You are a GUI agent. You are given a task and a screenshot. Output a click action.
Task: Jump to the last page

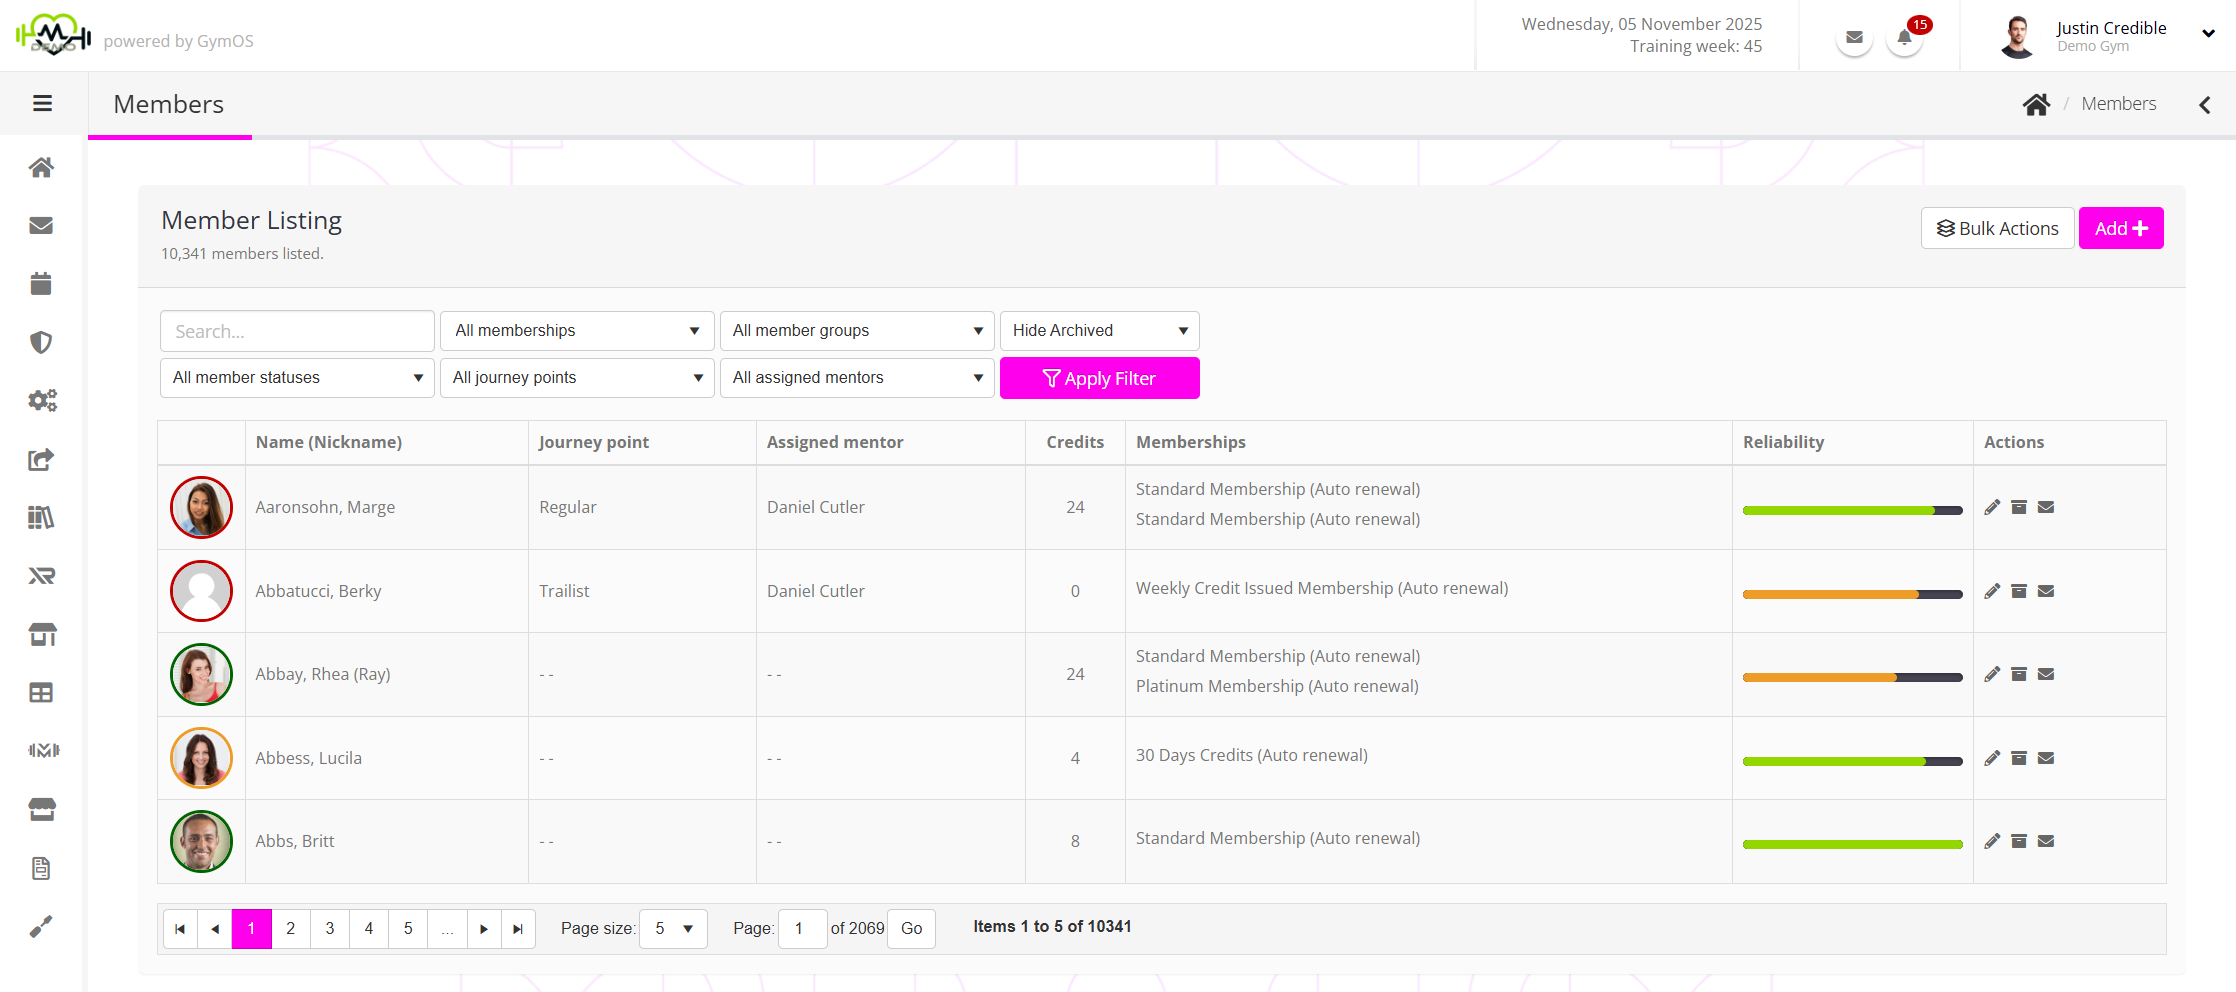[518, 929]
